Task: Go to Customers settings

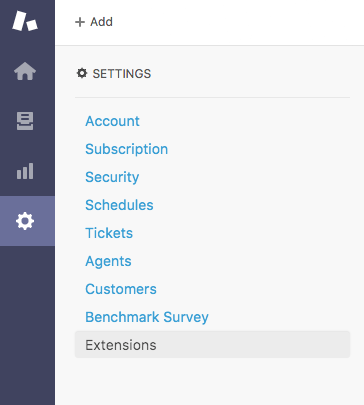Action: pos(121,289)
